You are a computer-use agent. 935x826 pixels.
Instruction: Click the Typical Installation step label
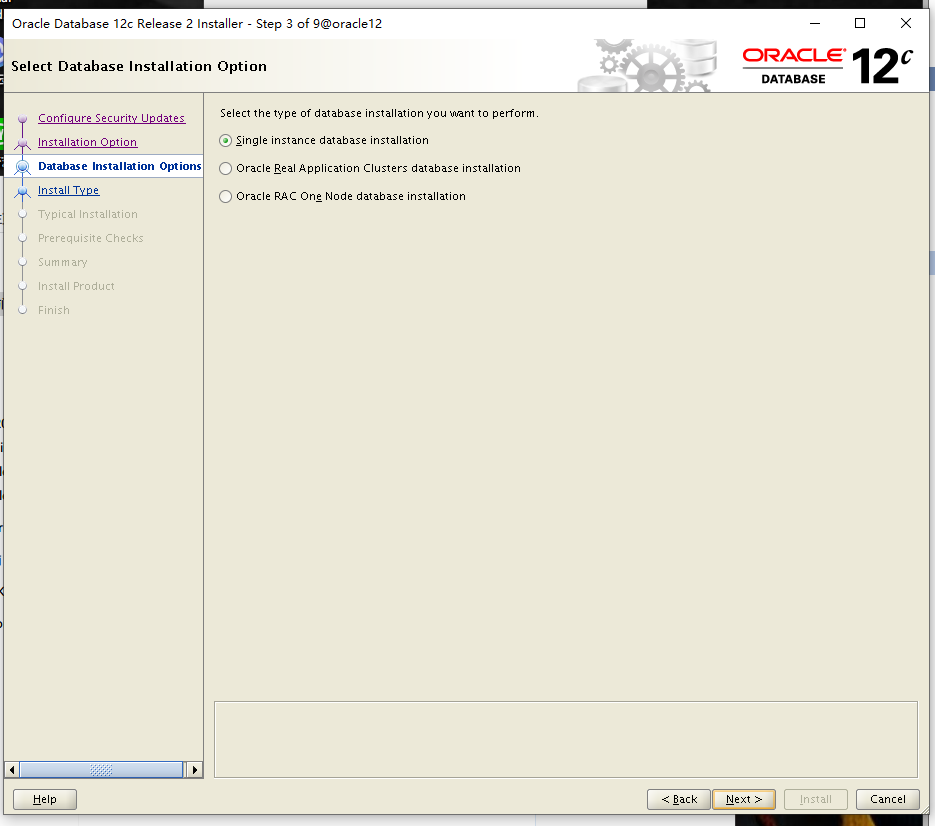[88, 214]
